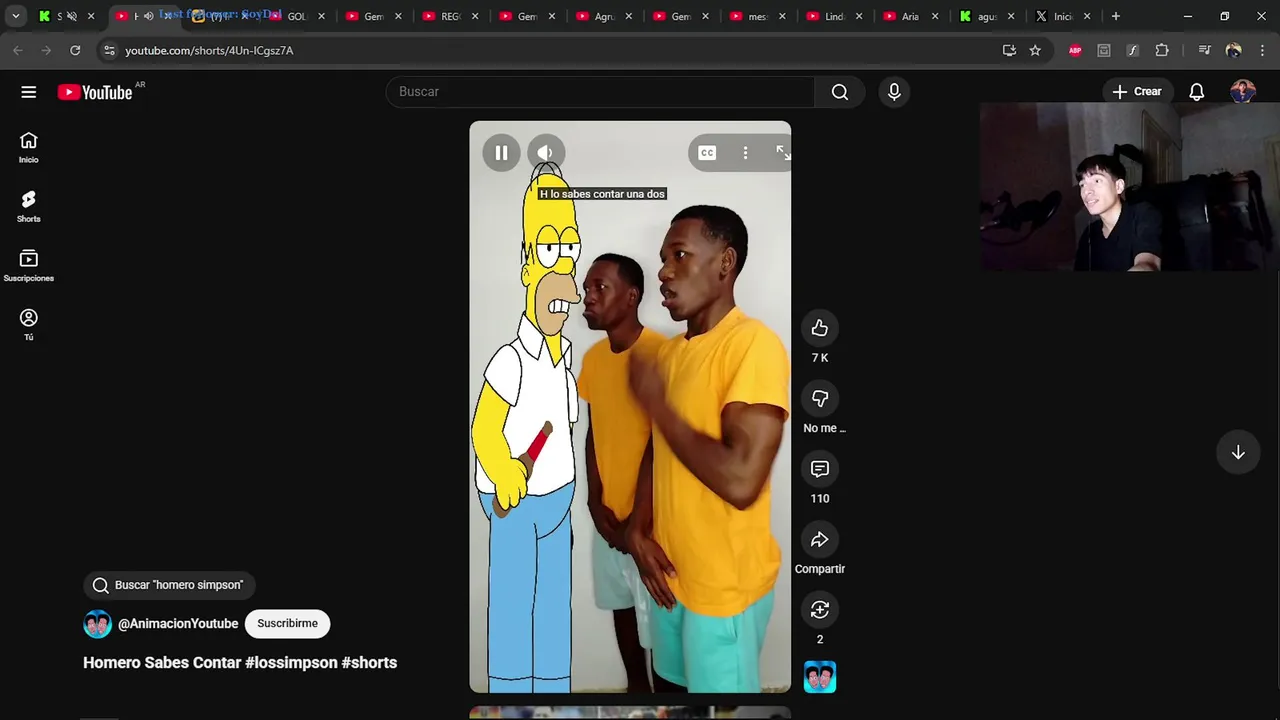Share the short via Compartir
The width and height of the screenshot is (1280, 720).
[820, 540]
